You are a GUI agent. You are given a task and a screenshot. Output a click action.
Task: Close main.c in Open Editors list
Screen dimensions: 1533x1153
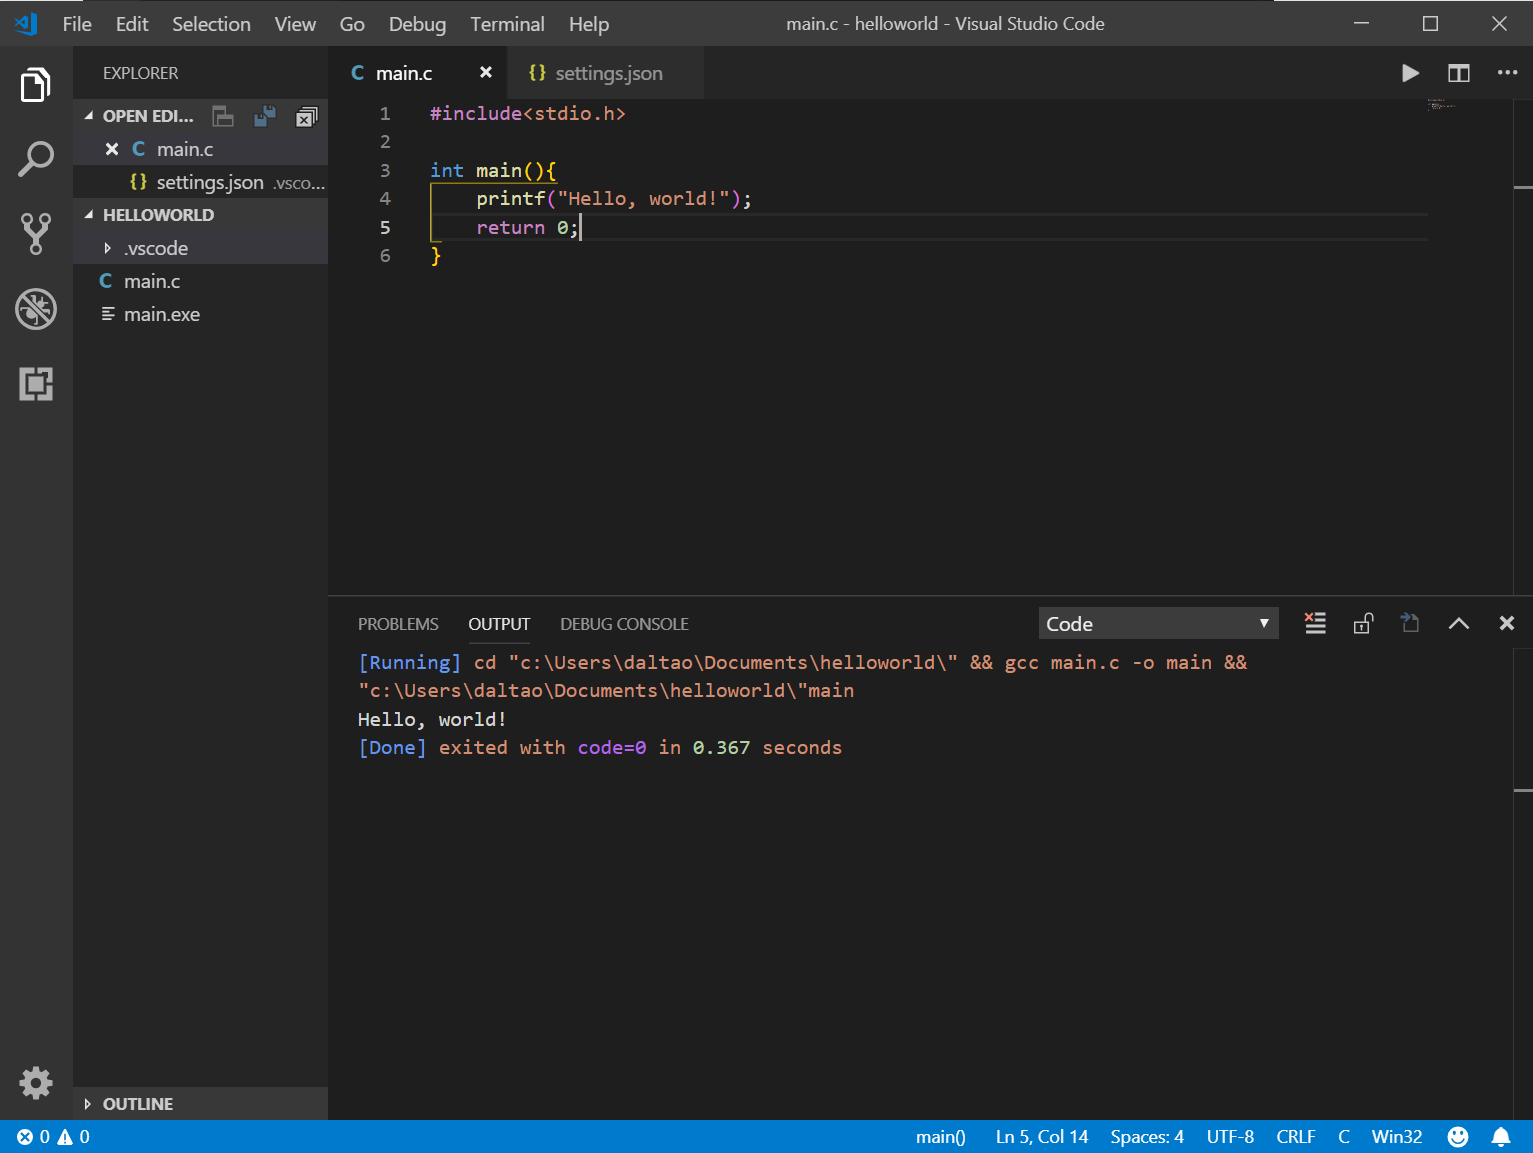[x=112, y=149]
